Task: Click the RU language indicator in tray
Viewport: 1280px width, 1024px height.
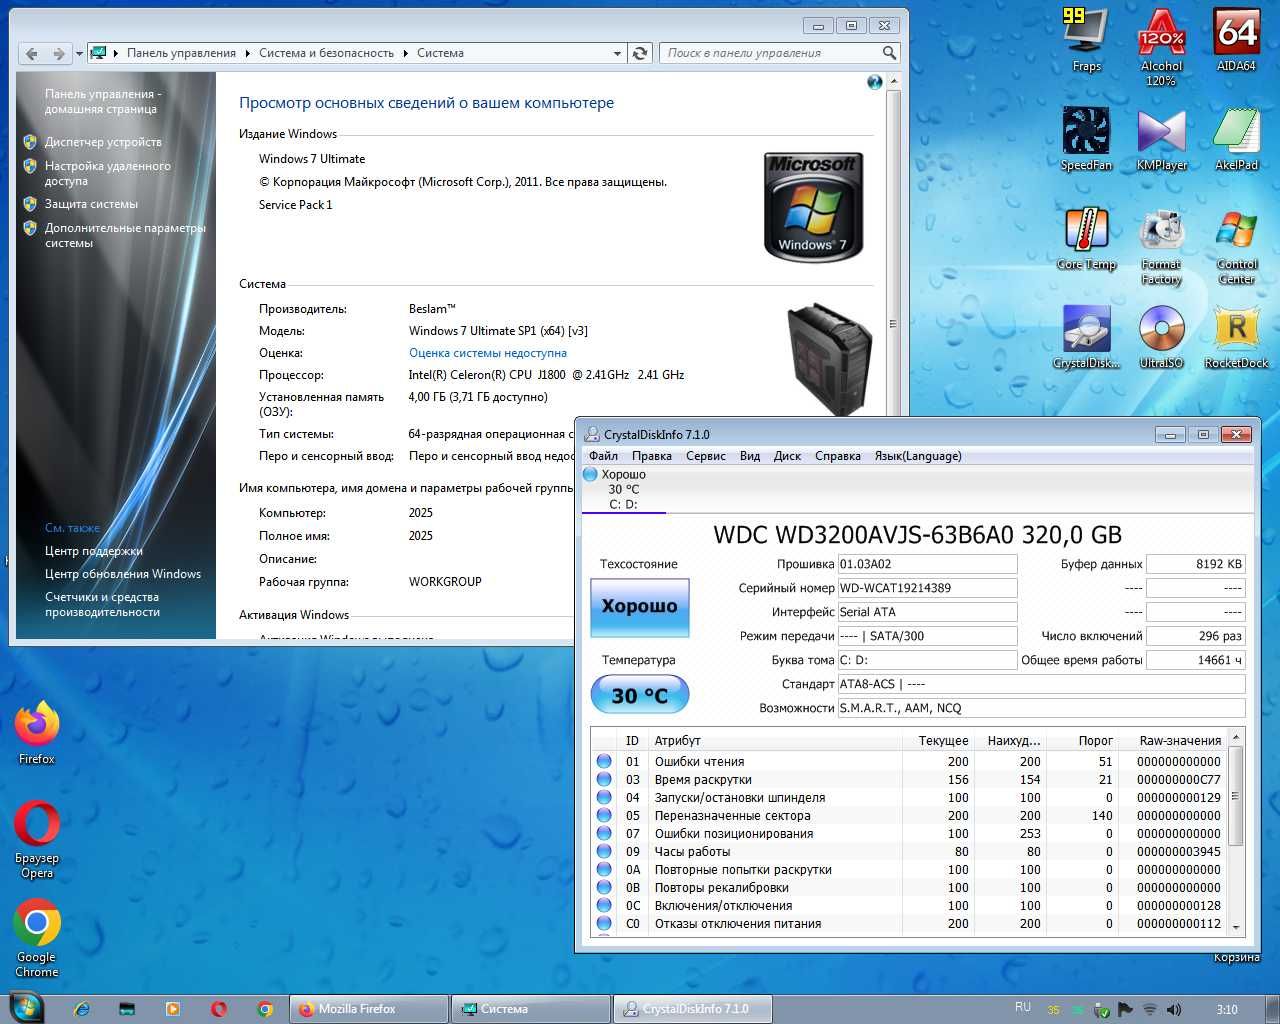Action: [1022, 1008]
